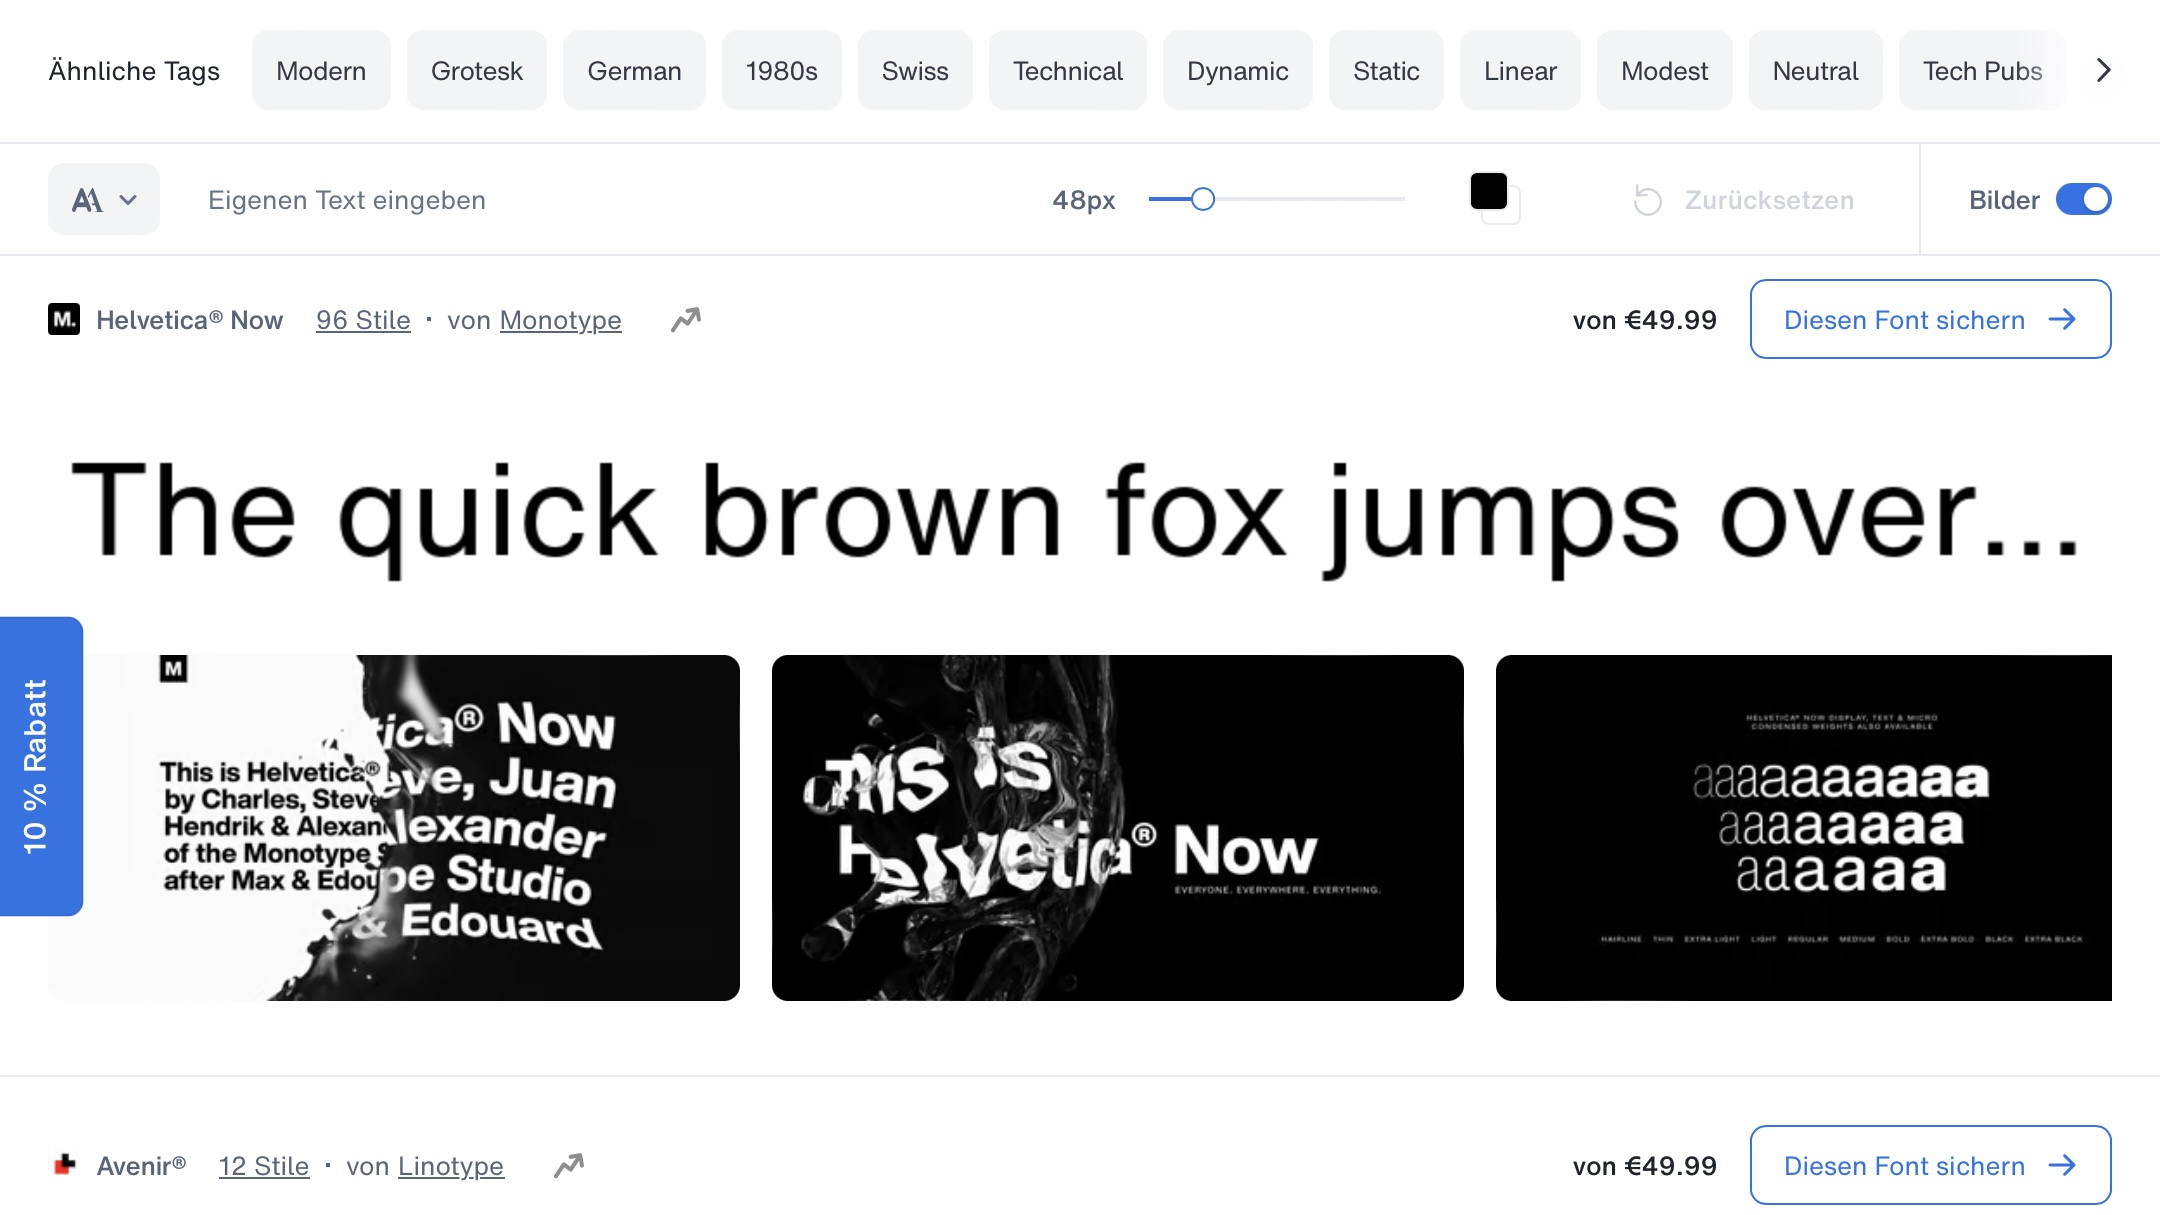Image resolution: width=2160 pixels, height=1215 pixels.
Task: Open the text size AA dropdown
Action: coord(104,200)
